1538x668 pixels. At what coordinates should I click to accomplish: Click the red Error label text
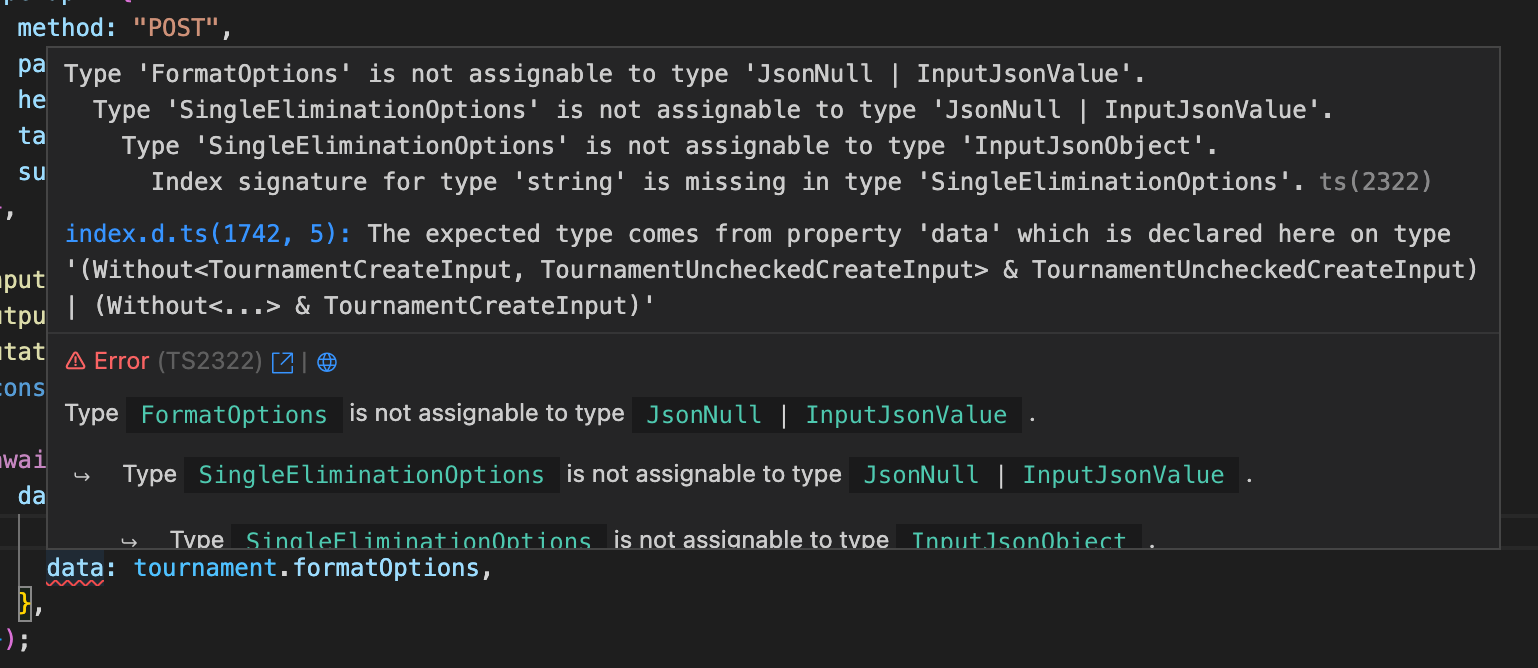[121, 361]
